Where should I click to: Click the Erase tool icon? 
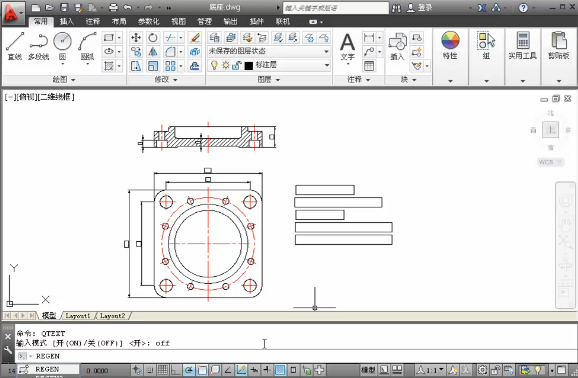click(x=194, y=38)
